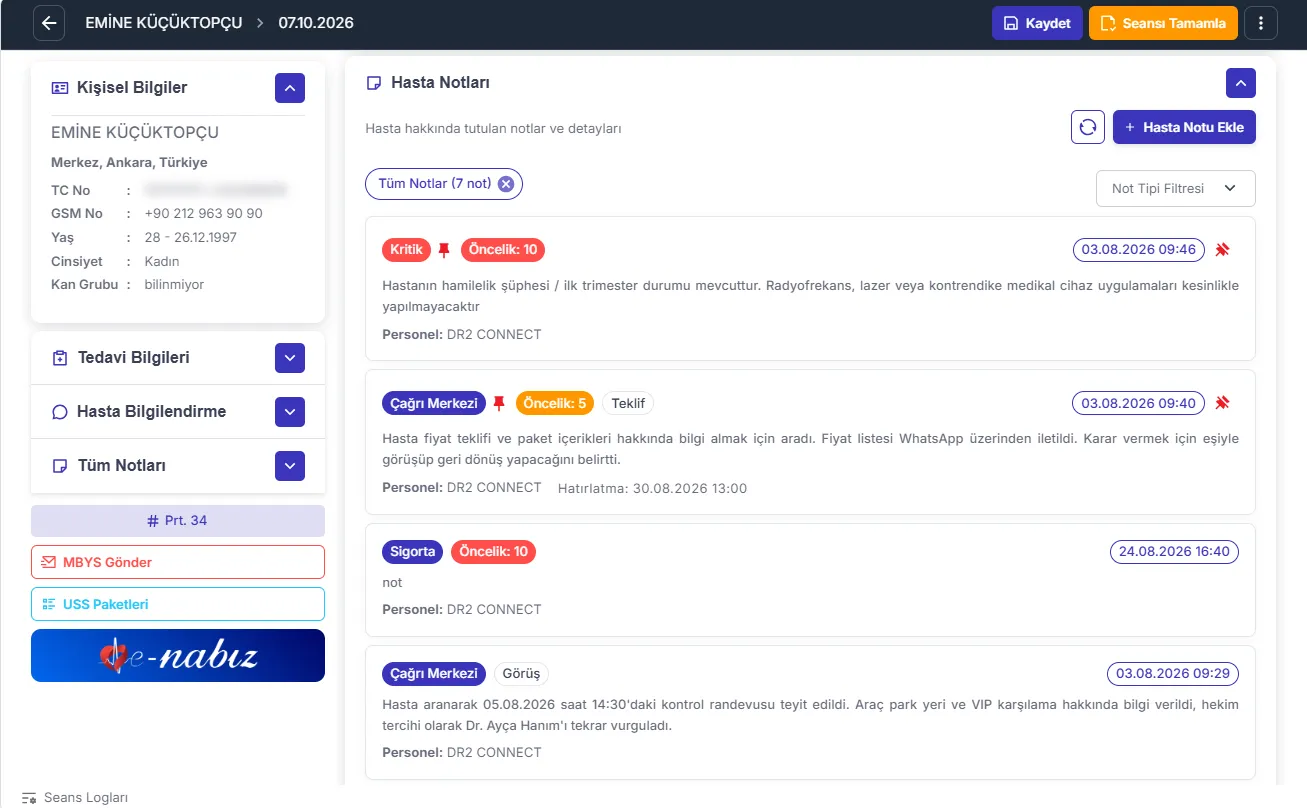The image size is (1307, 808).
Task: Click the Hatırlatma: 30.08.2026 13:00 reminder text
Action: tap(652, 488)
